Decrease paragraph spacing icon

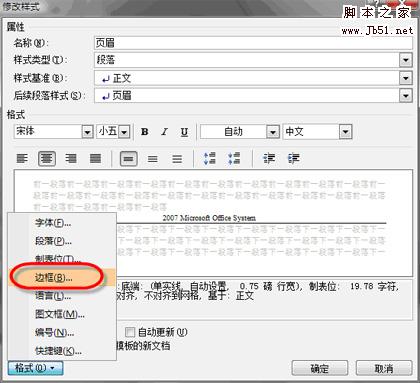click(x=234, y=158)
